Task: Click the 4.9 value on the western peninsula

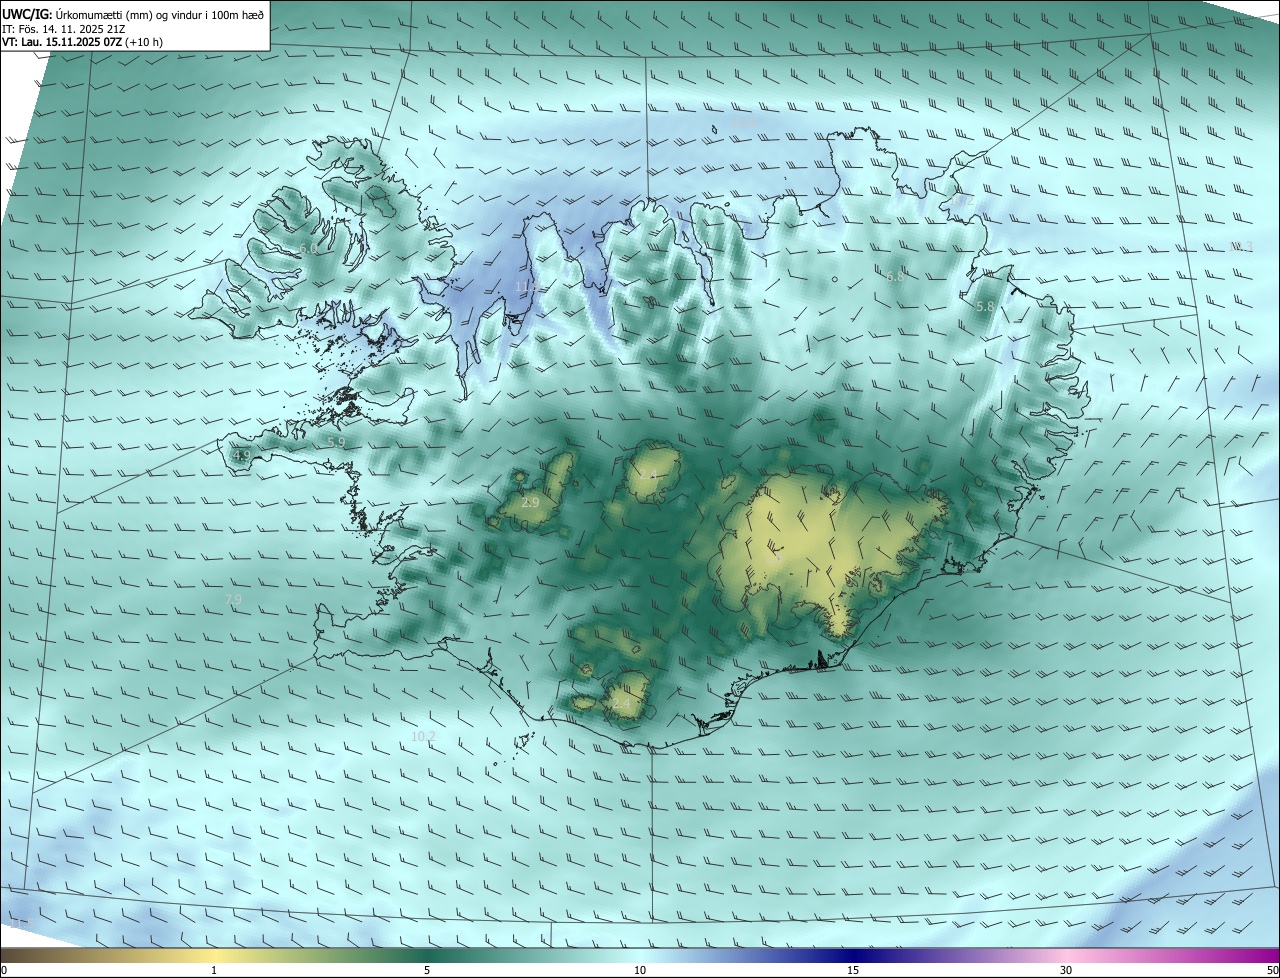Action: (241, 455)
